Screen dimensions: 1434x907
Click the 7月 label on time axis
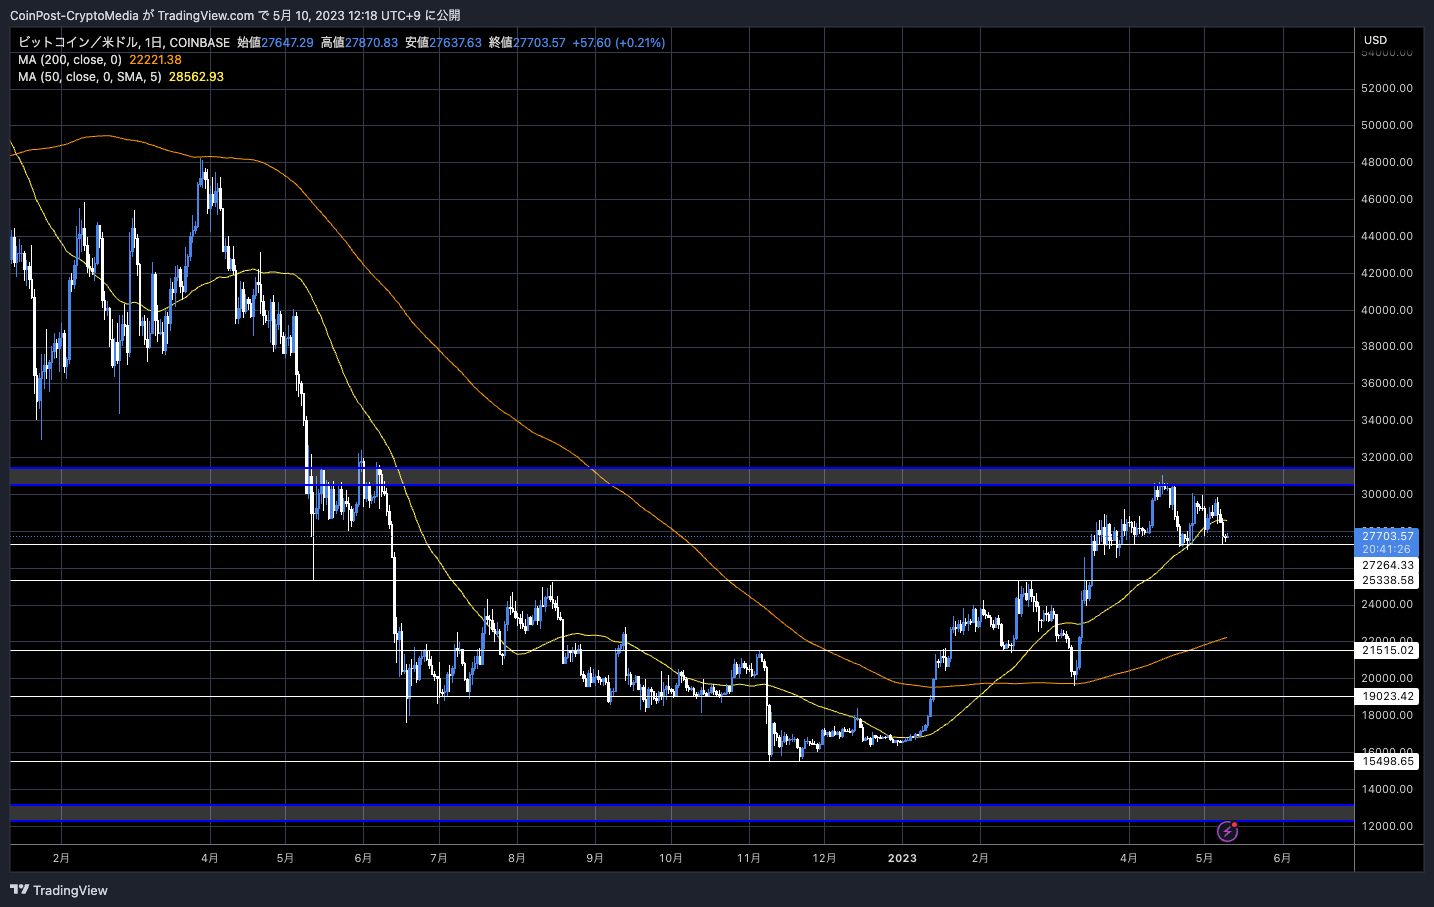pos(438,858)
